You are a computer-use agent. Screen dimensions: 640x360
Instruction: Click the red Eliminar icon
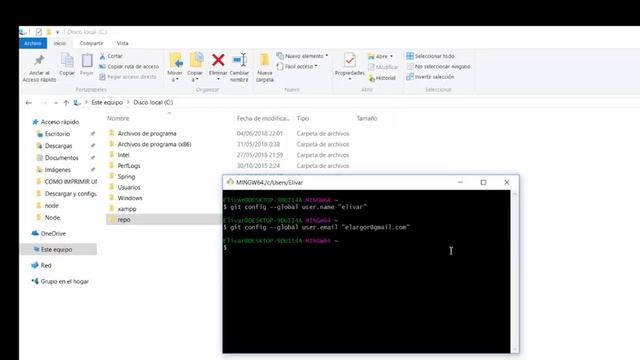218,60
